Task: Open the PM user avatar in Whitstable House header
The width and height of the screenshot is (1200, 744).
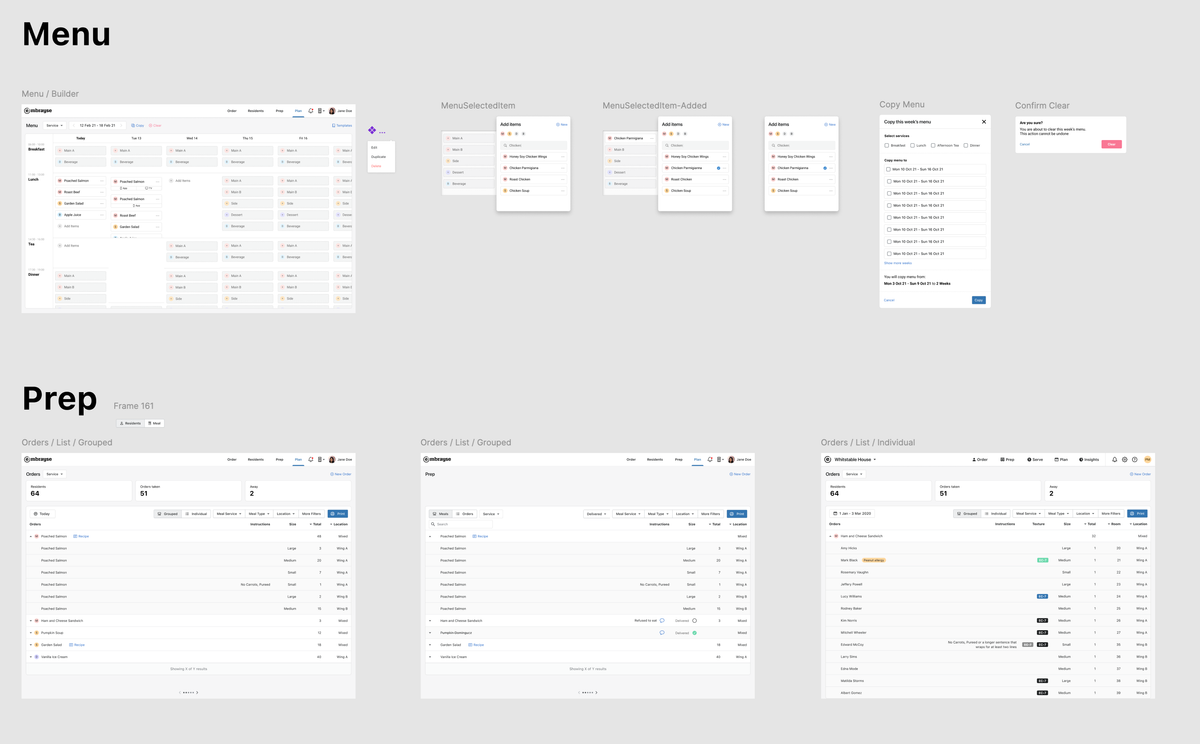Action: [x=1147, y=460]
